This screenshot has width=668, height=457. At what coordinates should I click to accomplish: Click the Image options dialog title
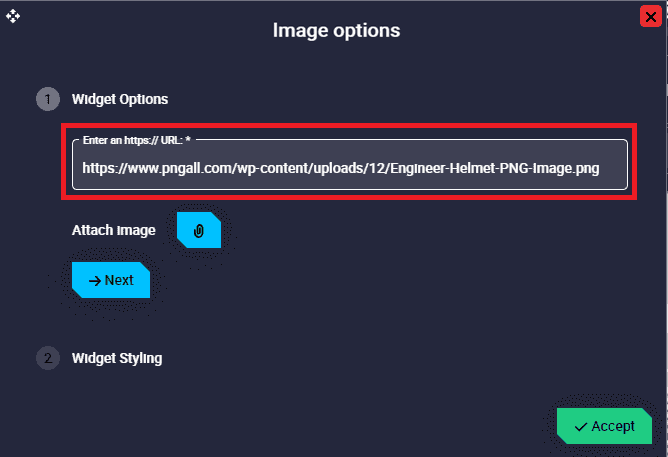coord(336,30)
